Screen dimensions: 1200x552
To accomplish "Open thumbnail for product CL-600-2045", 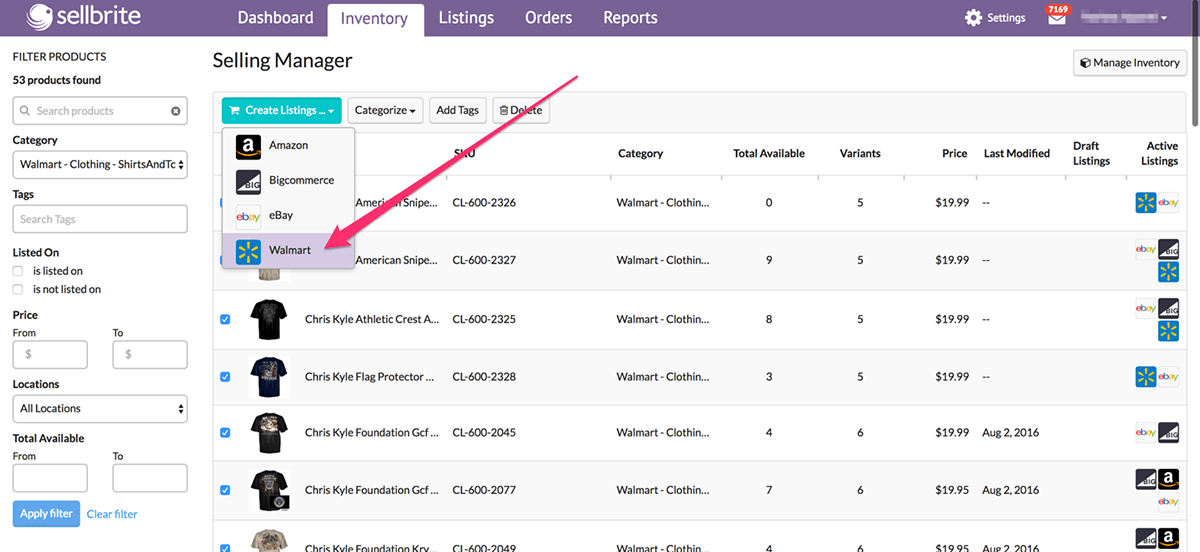I will [x=269, y=432].
